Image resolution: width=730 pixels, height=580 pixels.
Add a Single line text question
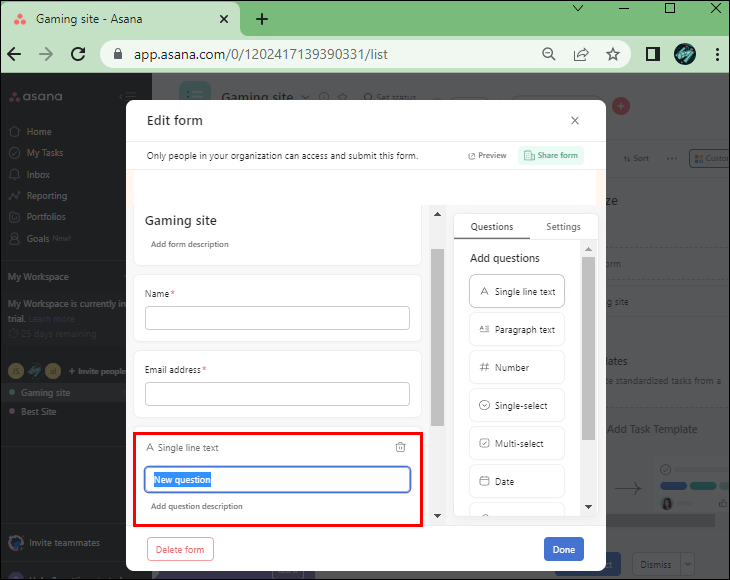516,291
